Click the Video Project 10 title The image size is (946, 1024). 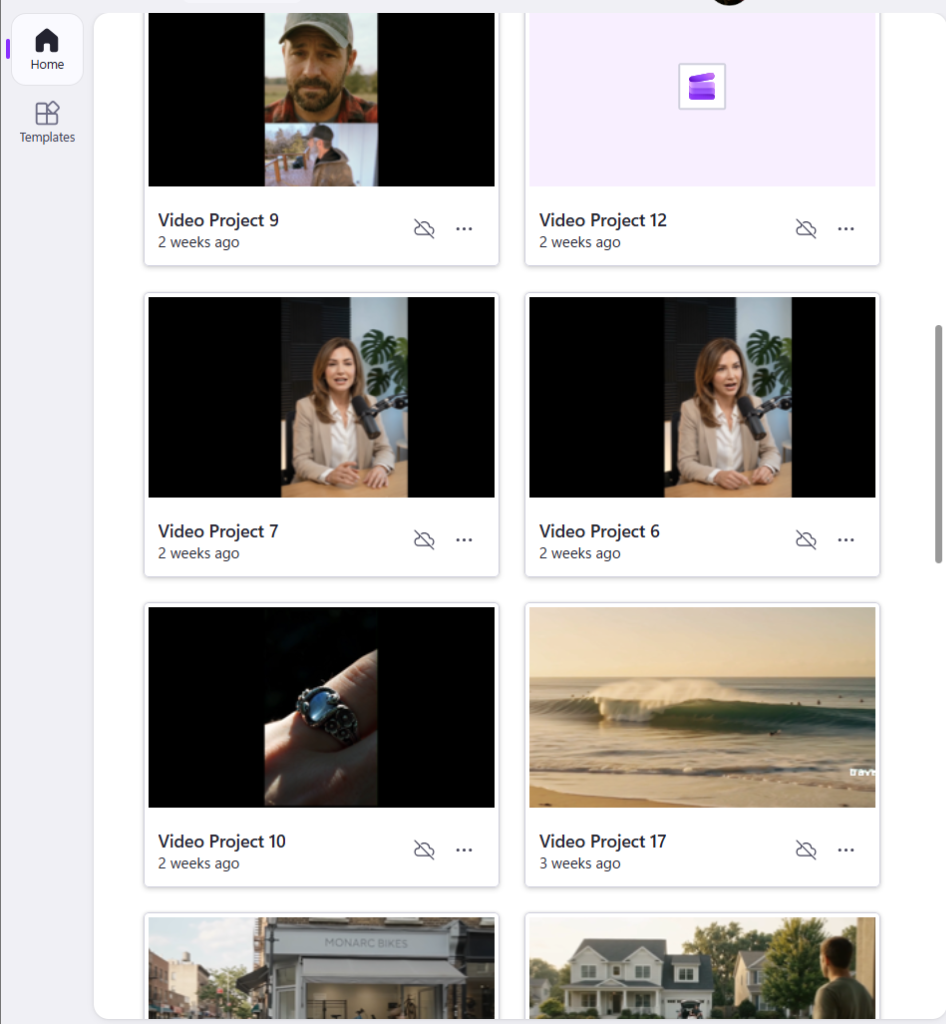(x=222, y=841)
